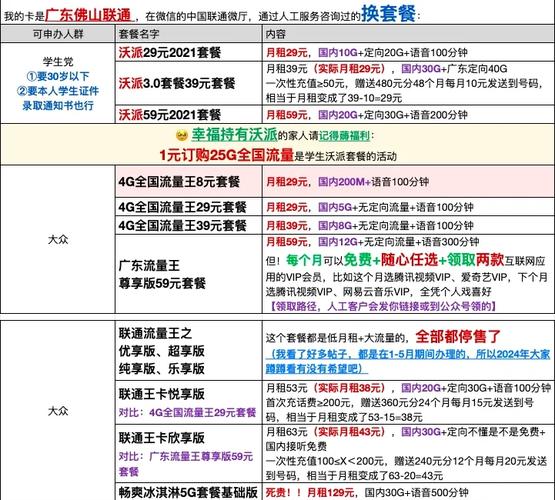The width and height of the screenshot is (555, 500).
Task: Click the red 全部都停售了 text
Action: (x=458, y=336)
